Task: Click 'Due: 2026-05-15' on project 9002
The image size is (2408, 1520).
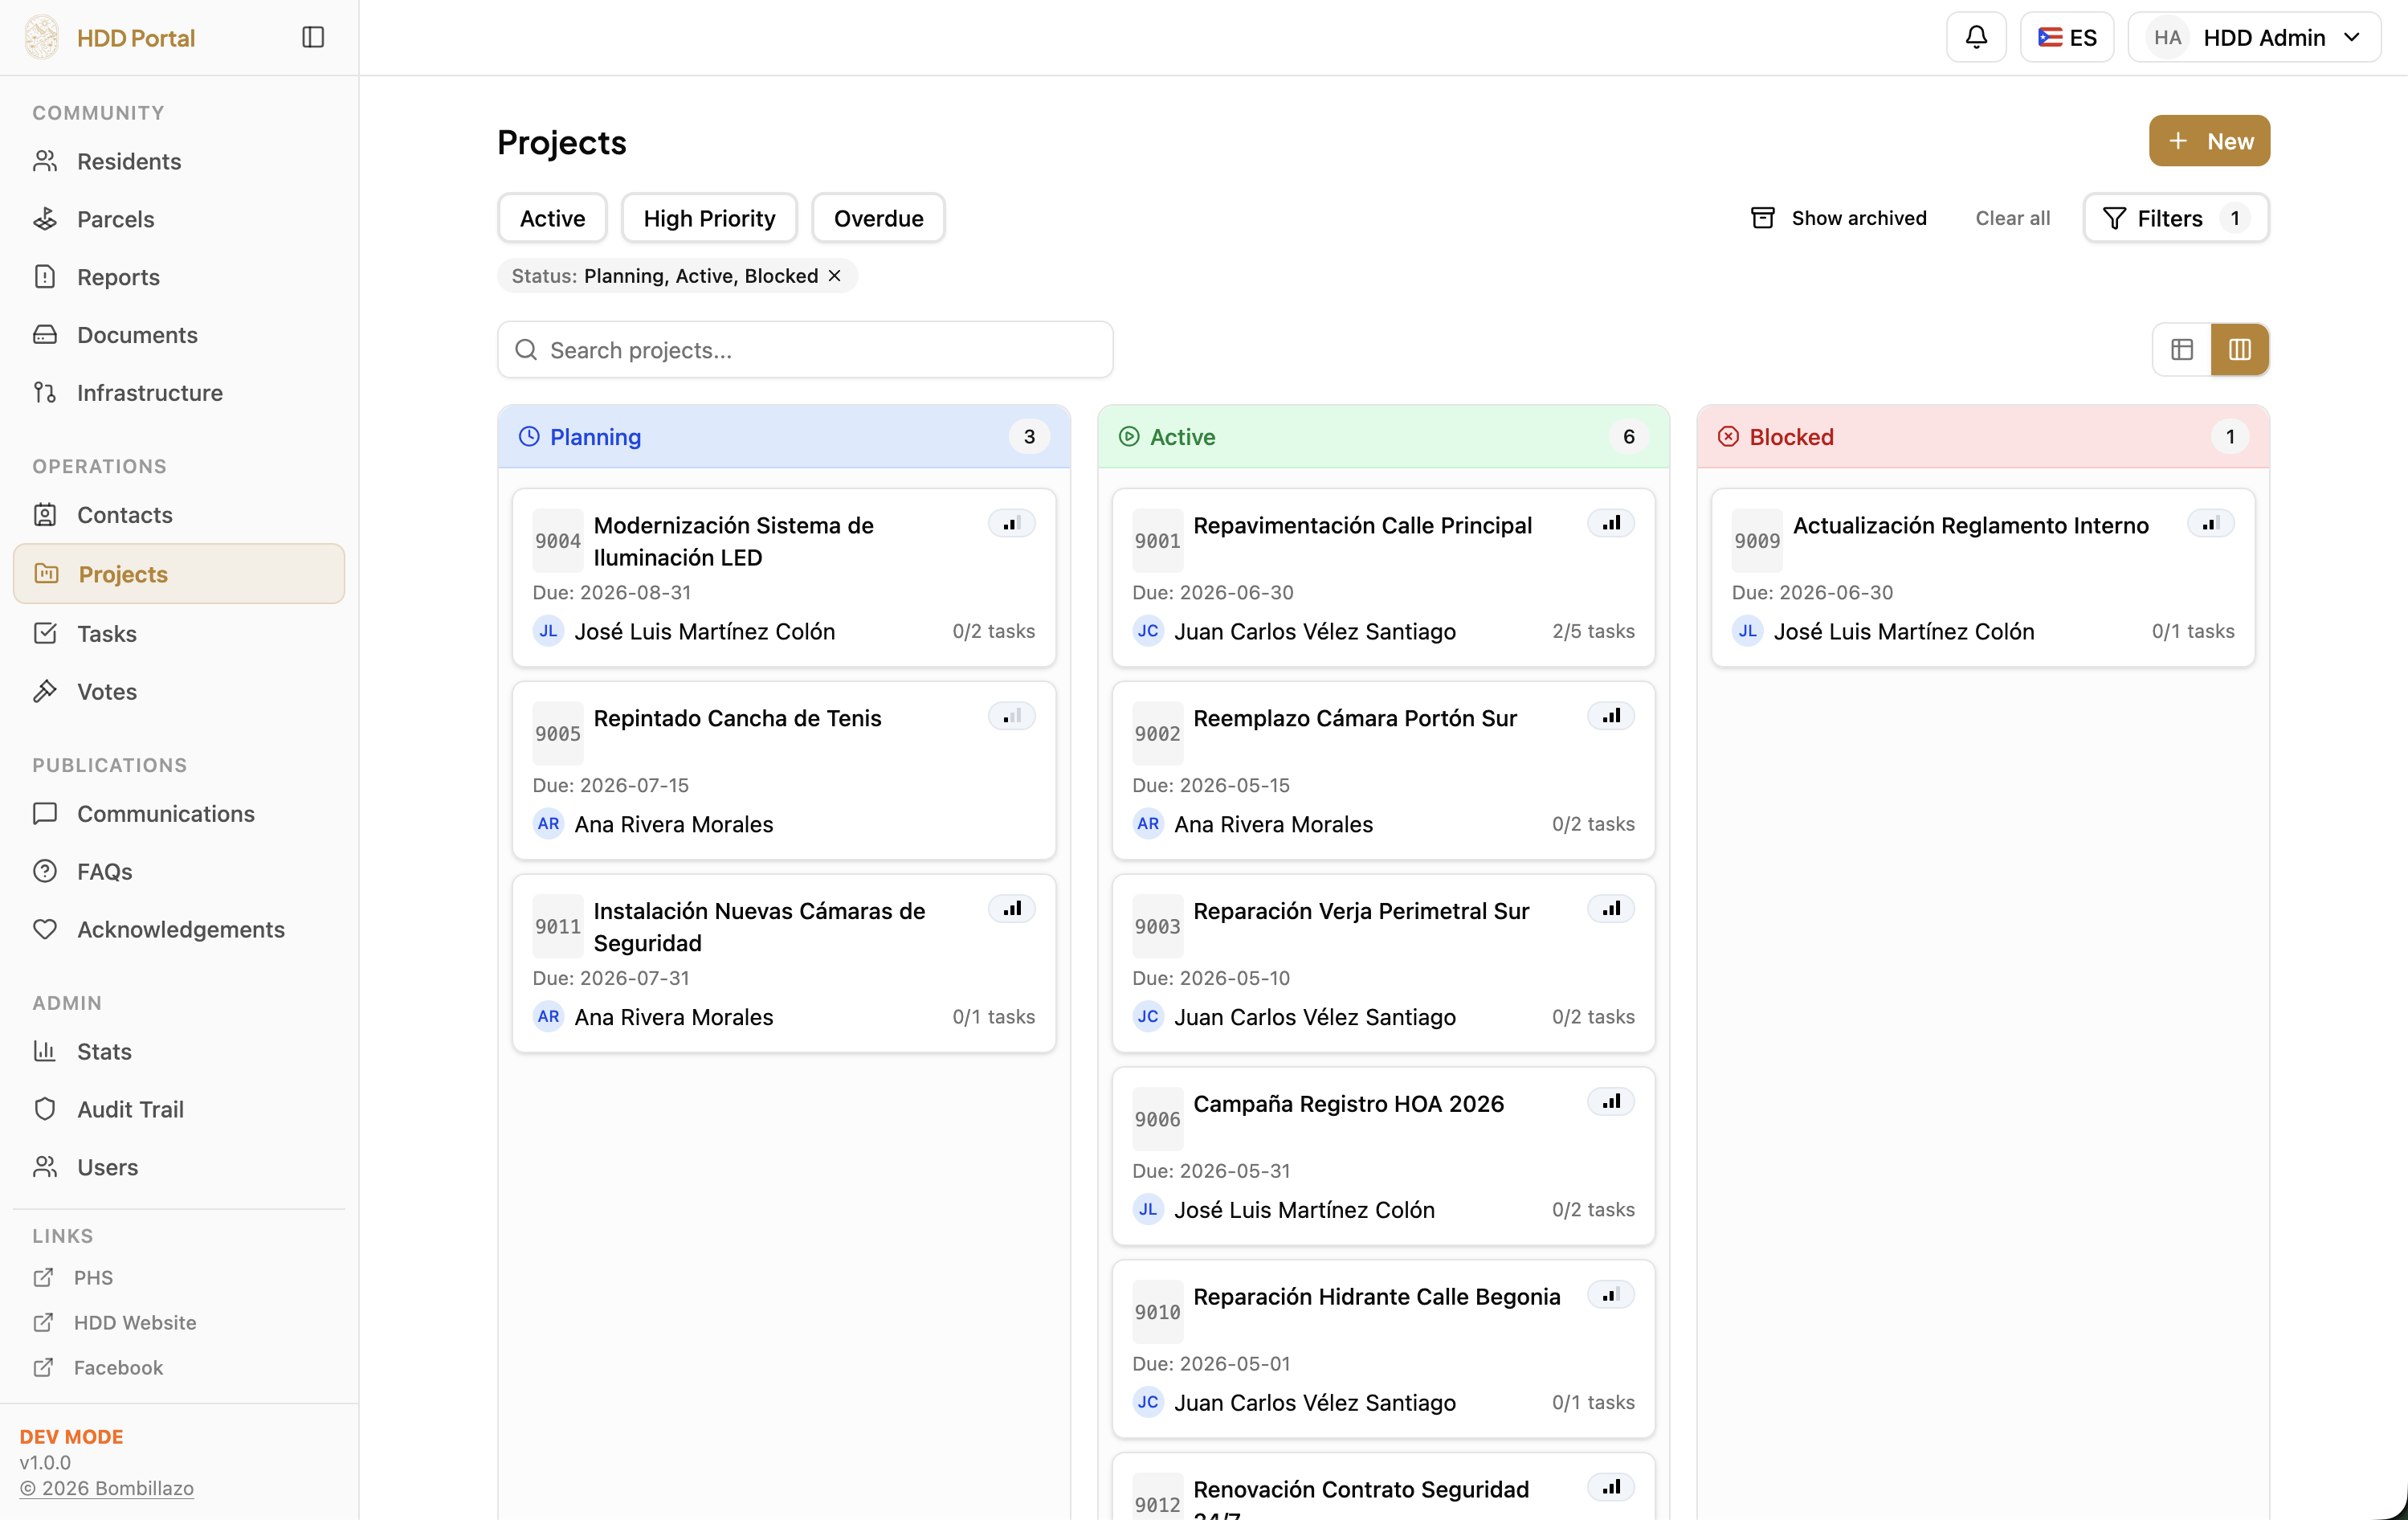Action: pos(1210,785)
